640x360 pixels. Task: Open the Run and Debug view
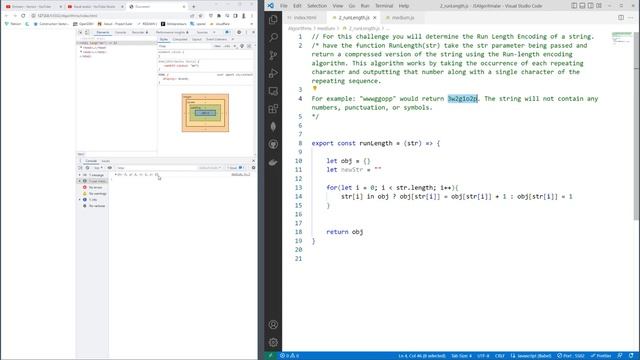pyautogui.click(x=273, y=73)
